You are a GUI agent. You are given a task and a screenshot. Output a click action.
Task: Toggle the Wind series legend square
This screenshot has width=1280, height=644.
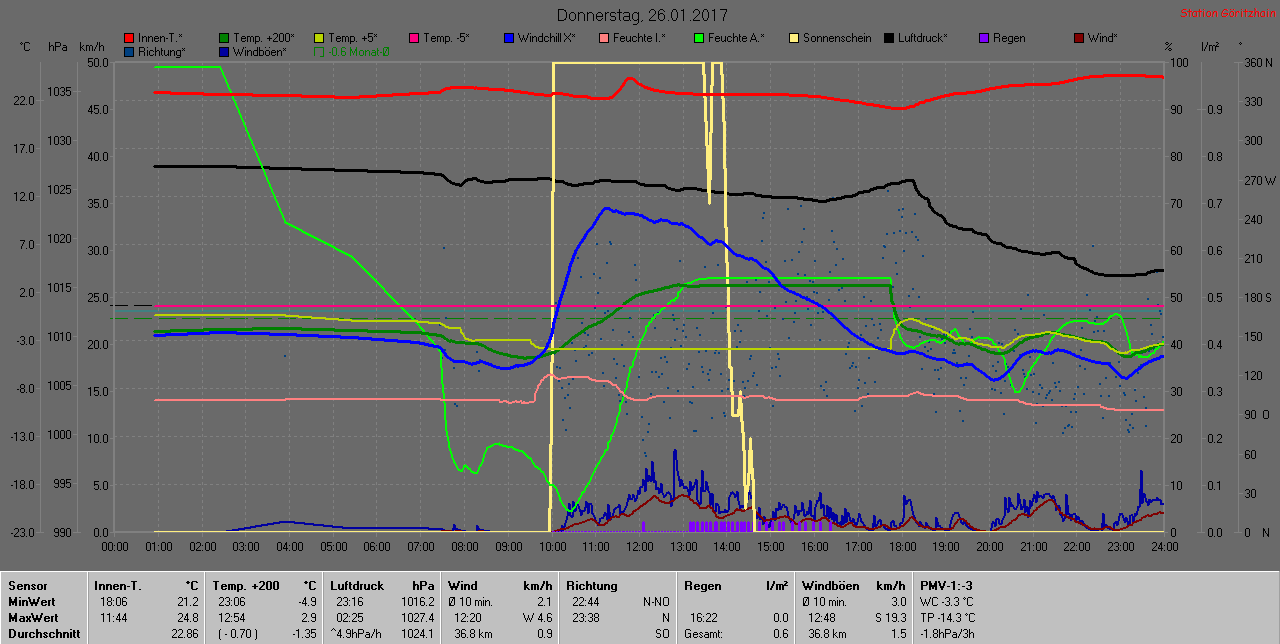pos(1079,39)
